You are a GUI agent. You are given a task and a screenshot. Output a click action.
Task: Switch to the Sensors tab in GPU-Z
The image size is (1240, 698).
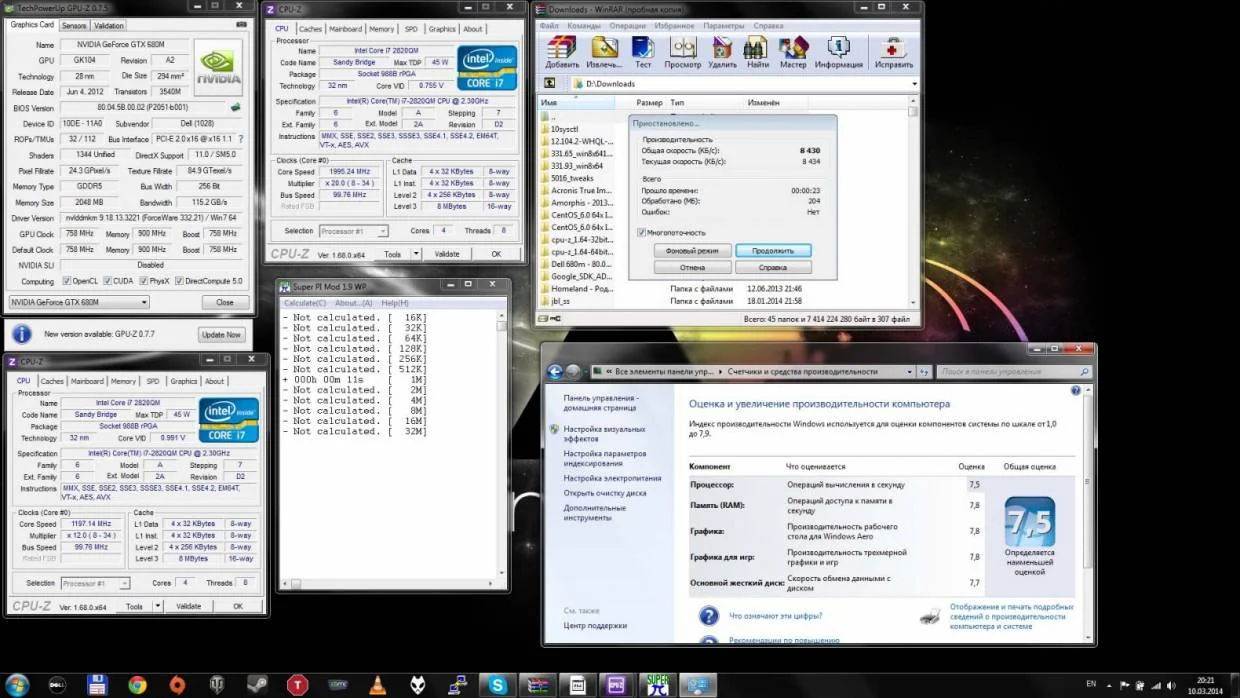tap(74, 25)
